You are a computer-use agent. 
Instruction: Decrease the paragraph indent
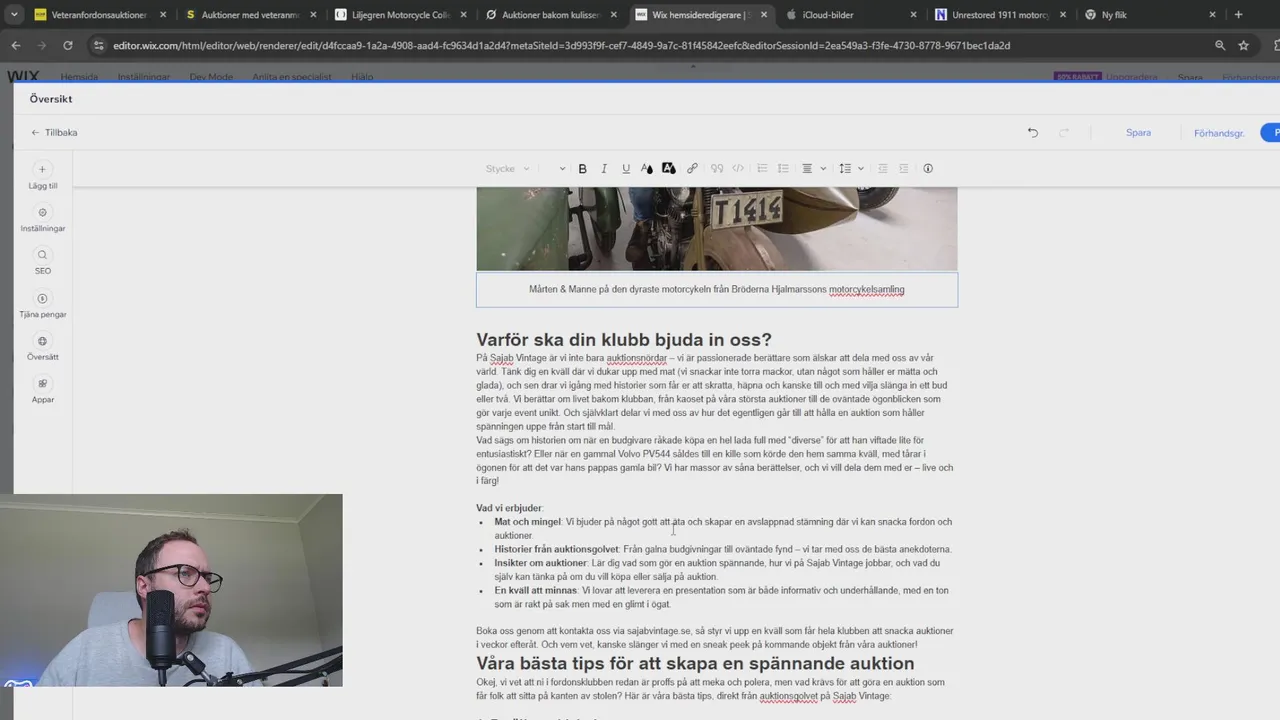[x=883, y=169]
